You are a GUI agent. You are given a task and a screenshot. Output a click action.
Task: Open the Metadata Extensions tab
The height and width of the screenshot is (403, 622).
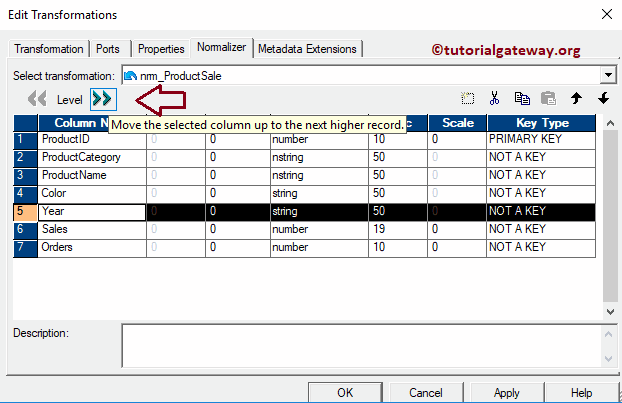click(307, 49)
